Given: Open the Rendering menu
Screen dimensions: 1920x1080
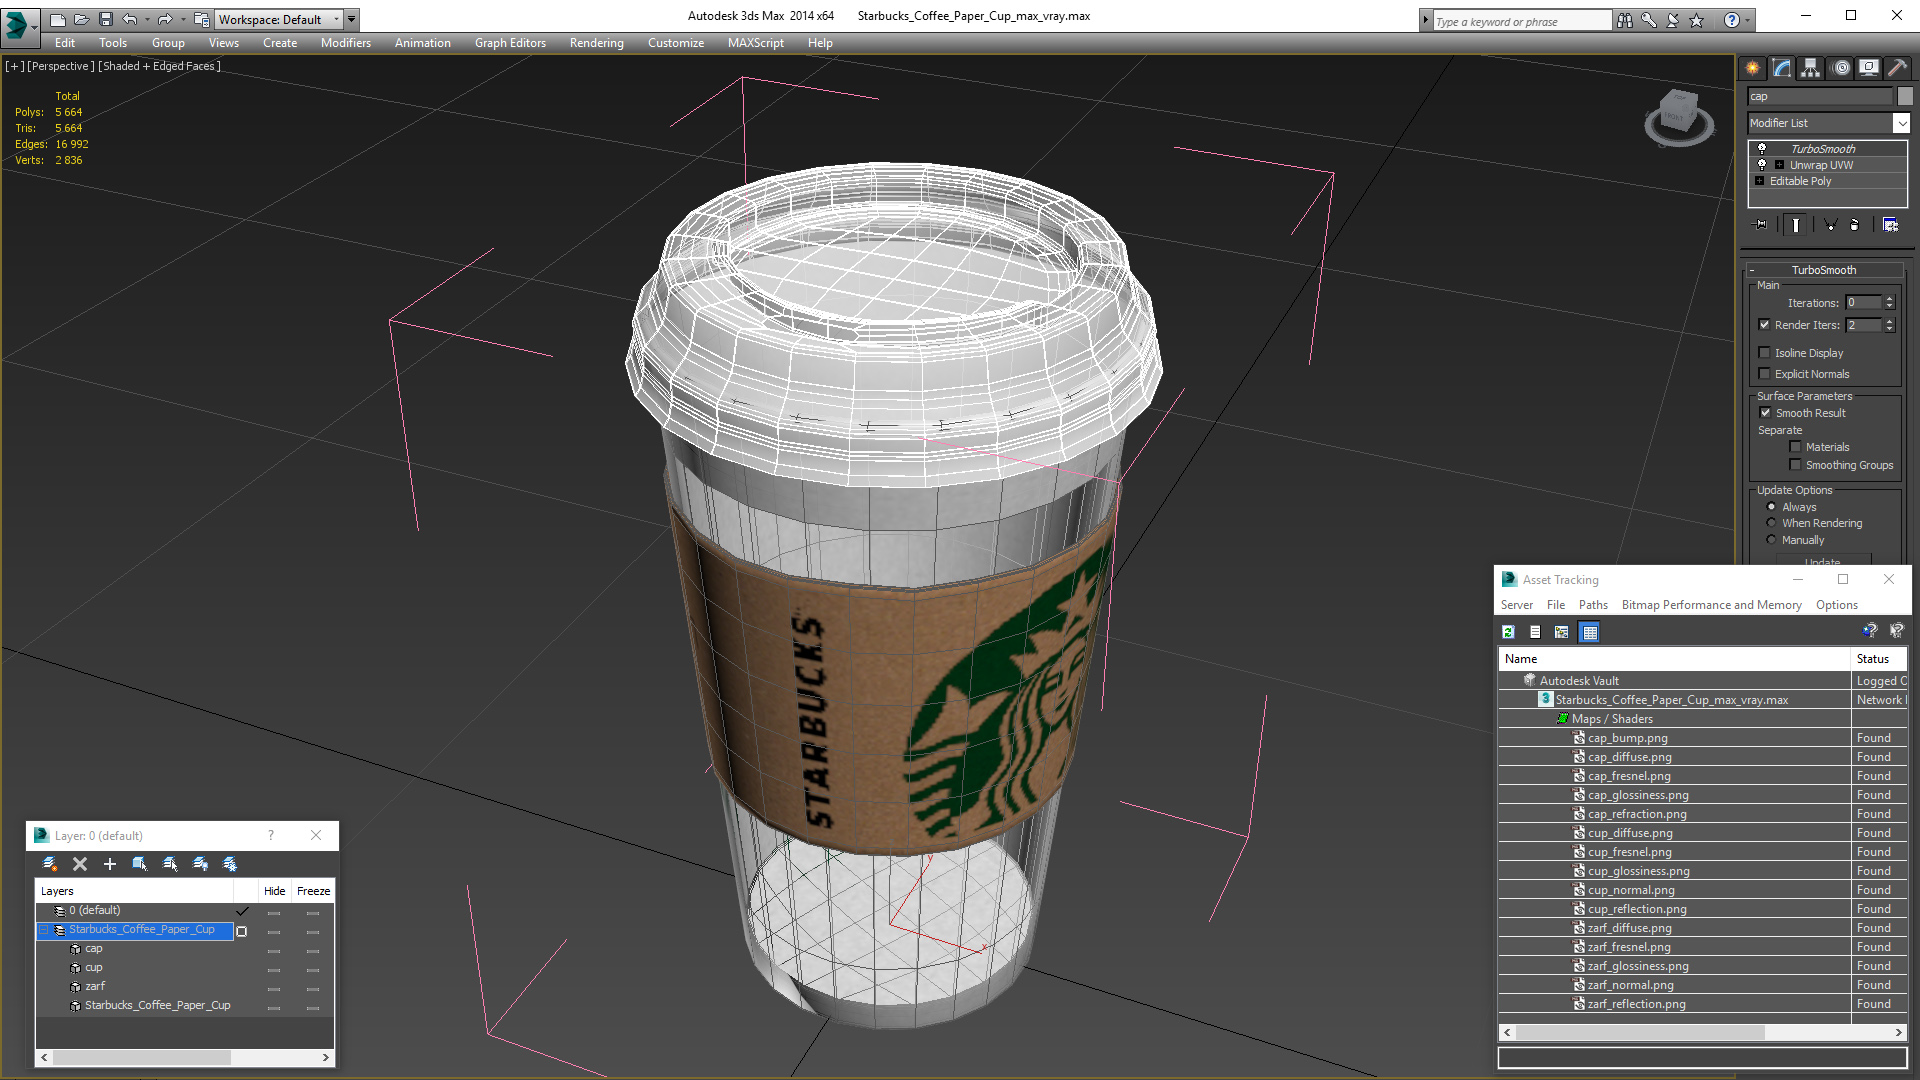Looking at the screenshot, I should pyautogui.click(x=596, y=43).
